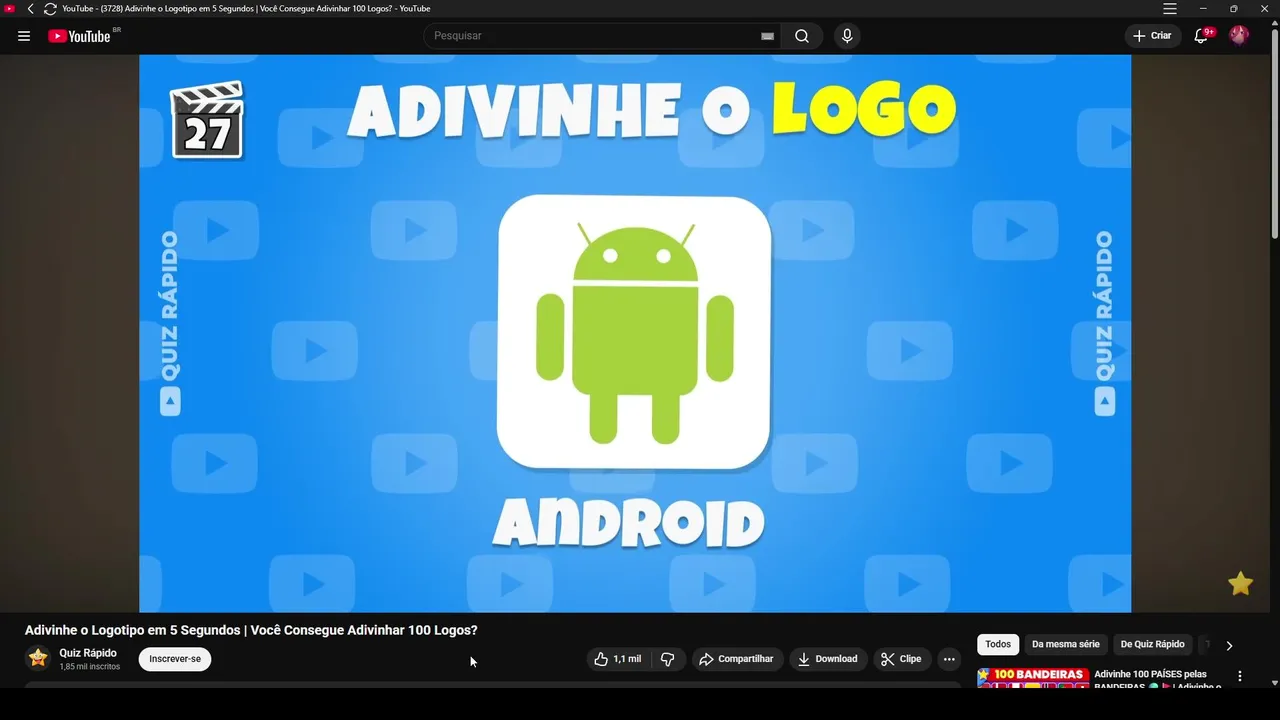Open the Quiz Rápido channel avatar
This screenshot has height=720, width=1280.
point(38,658)
